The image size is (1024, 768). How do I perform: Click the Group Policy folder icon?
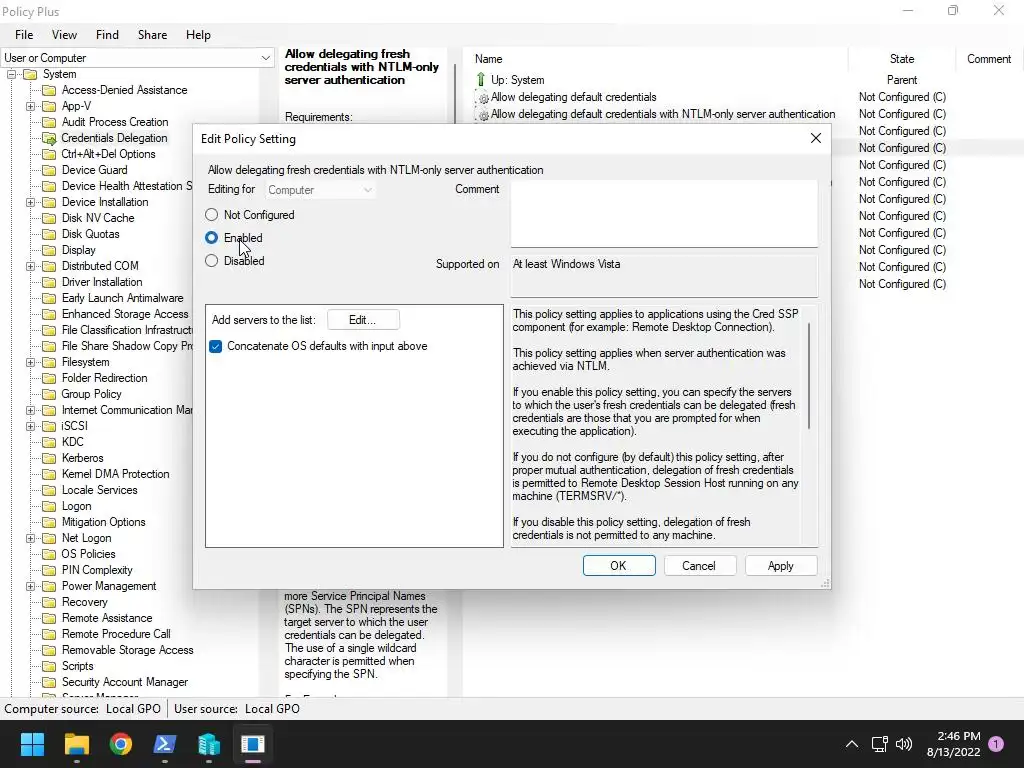[49, 394]
